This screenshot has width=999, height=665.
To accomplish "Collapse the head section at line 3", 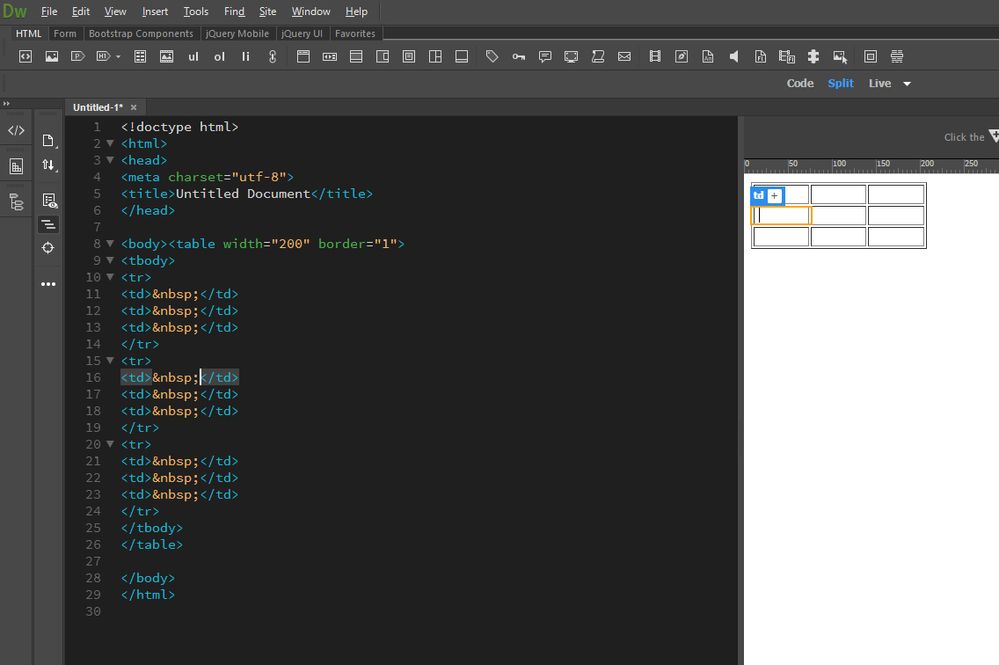I will tap(110, 160).
